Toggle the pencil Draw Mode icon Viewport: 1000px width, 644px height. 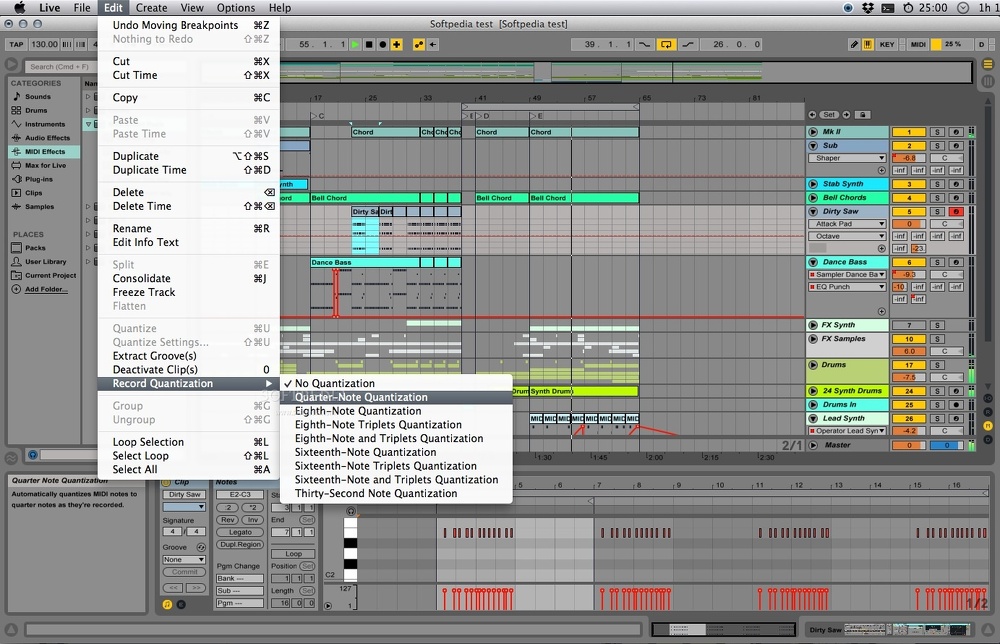854,45
